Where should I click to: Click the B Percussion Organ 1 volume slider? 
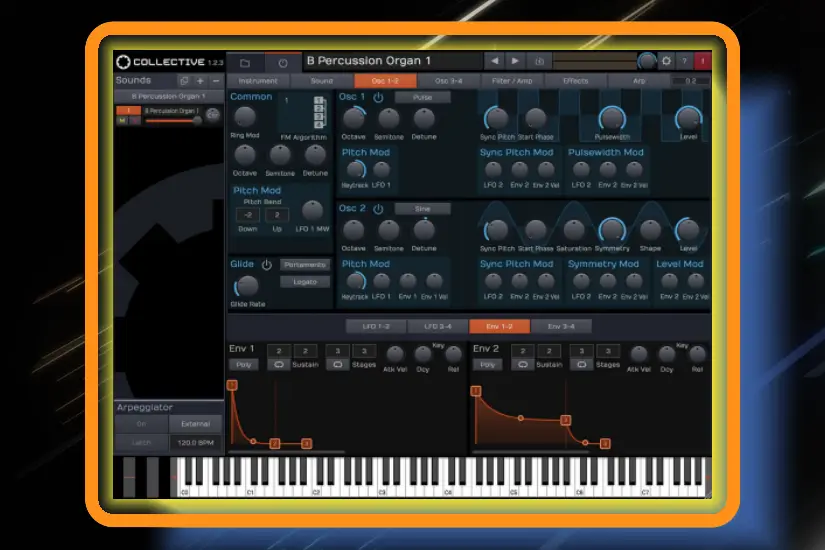[x=172, y=120]
